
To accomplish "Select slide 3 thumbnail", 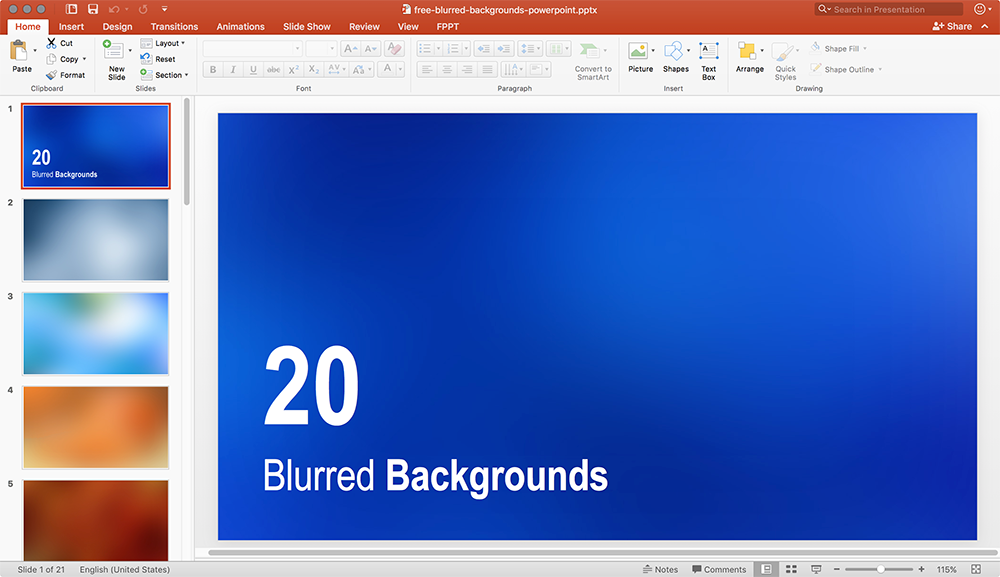I will click(95, 332).
